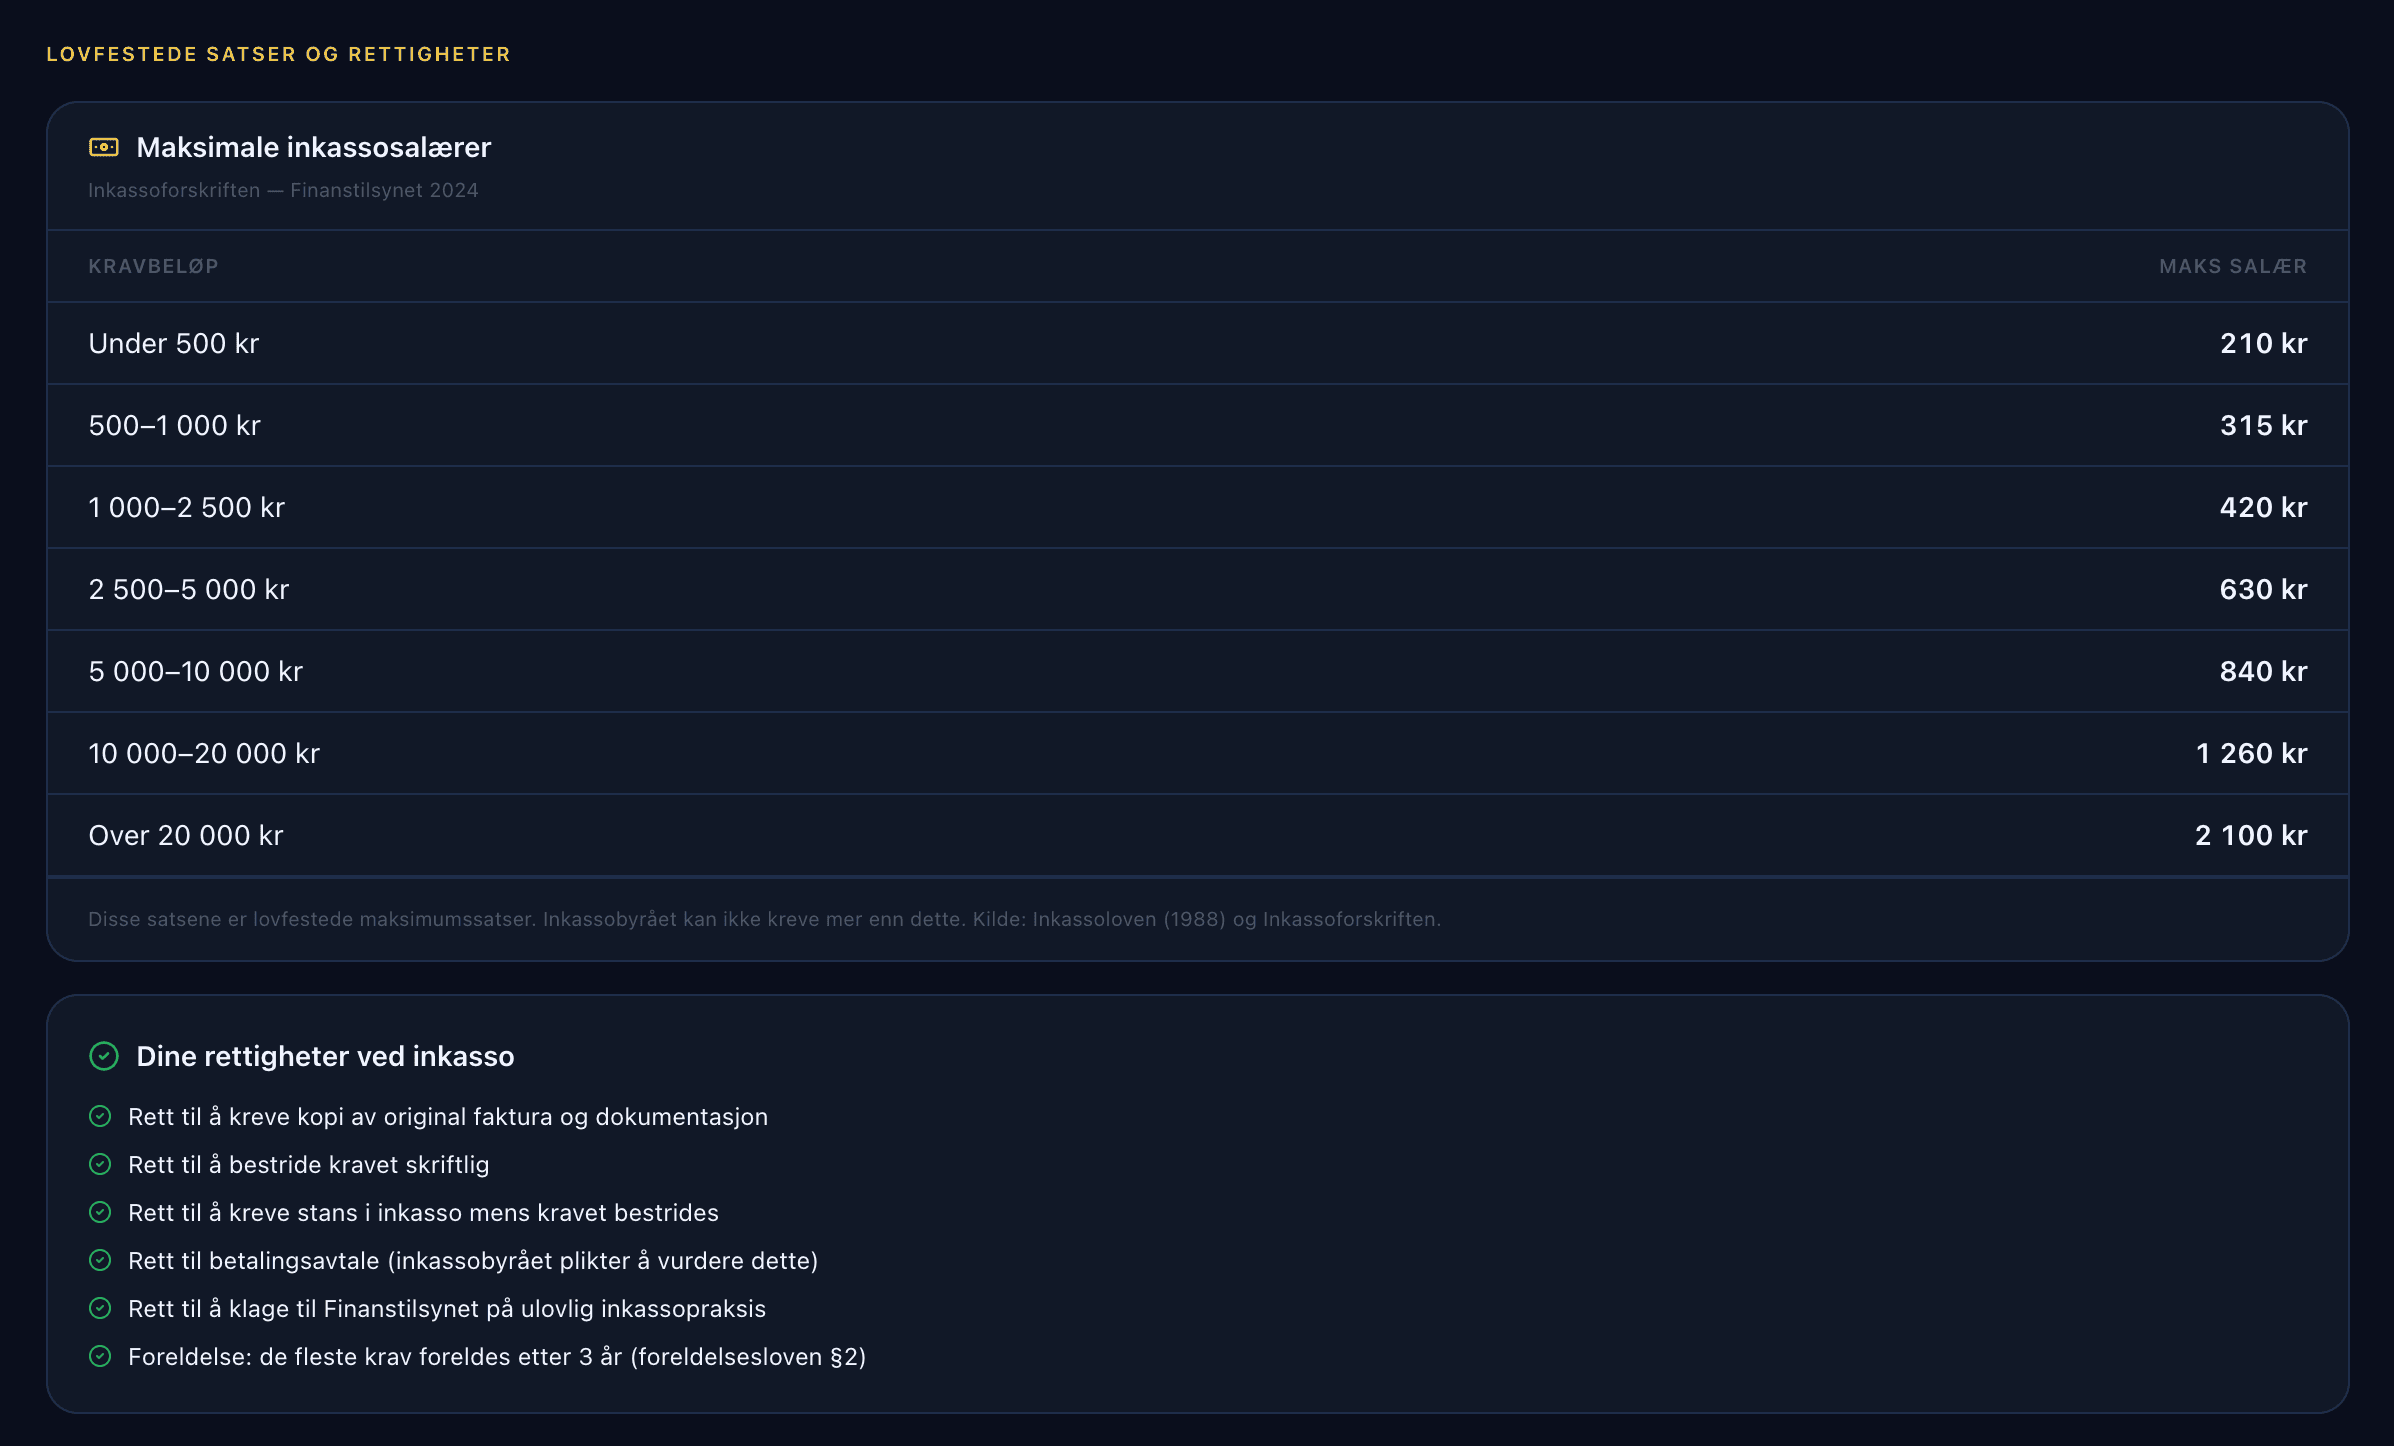Click the 'KRAVBELØP' column header
This screenshot has width=2394, height=1446.
tap(153, 266)
